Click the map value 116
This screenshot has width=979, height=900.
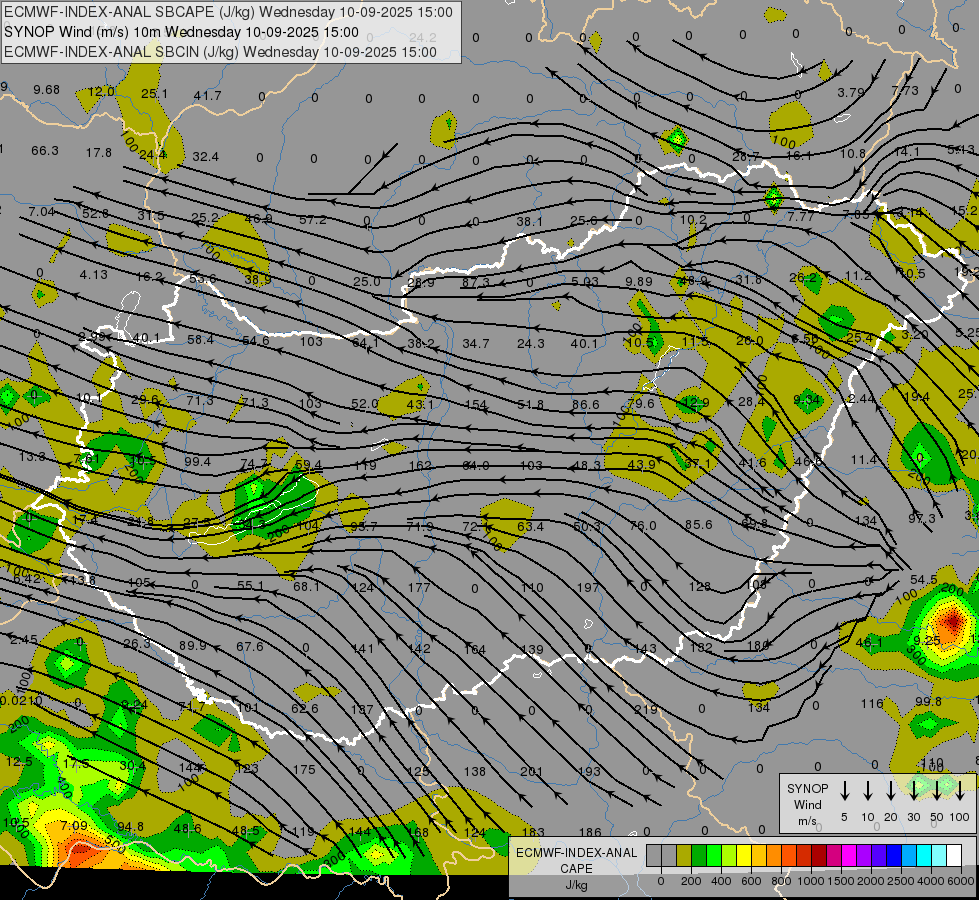[872, 704]
